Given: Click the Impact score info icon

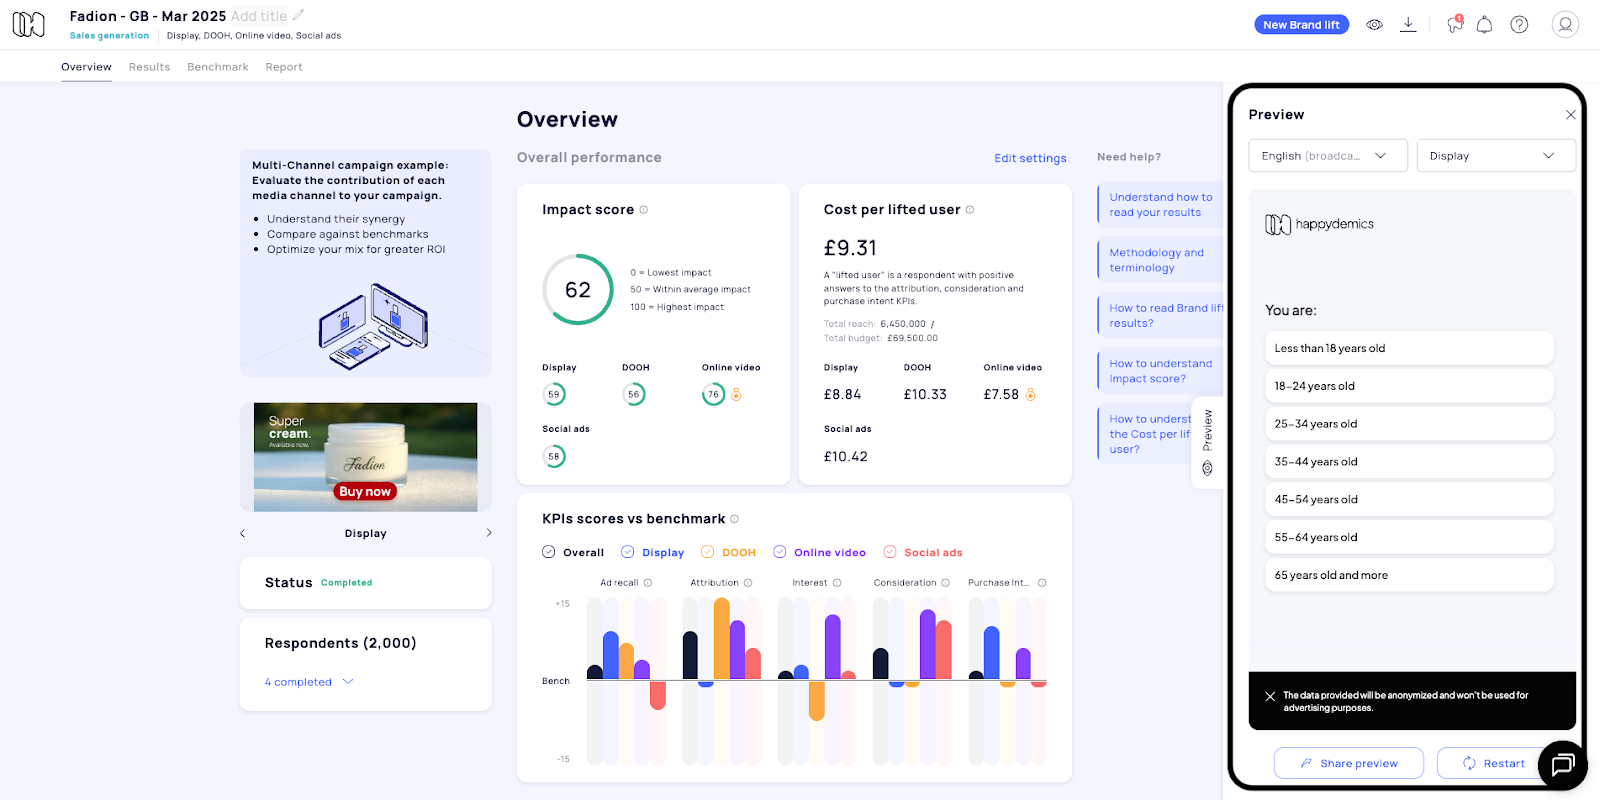Looking at the screenshot, I should click(x=644, y=210).
